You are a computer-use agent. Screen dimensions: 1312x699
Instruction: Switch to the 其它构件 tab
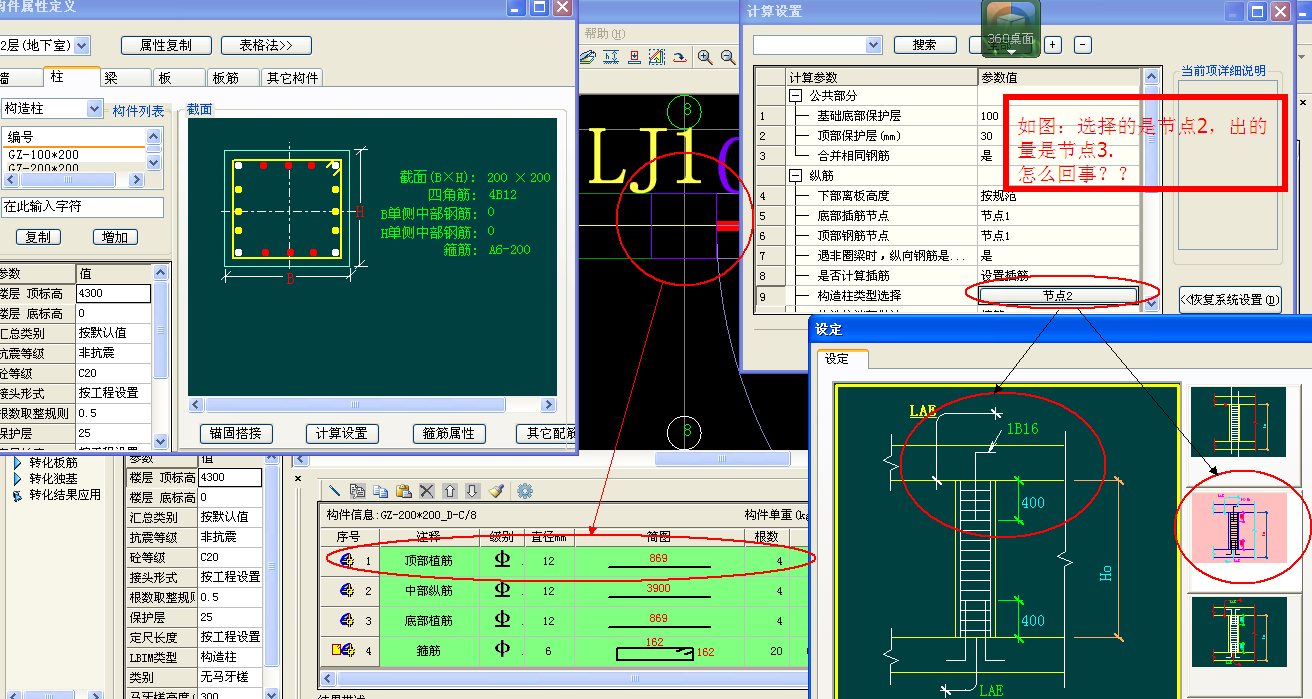[293, 78]
